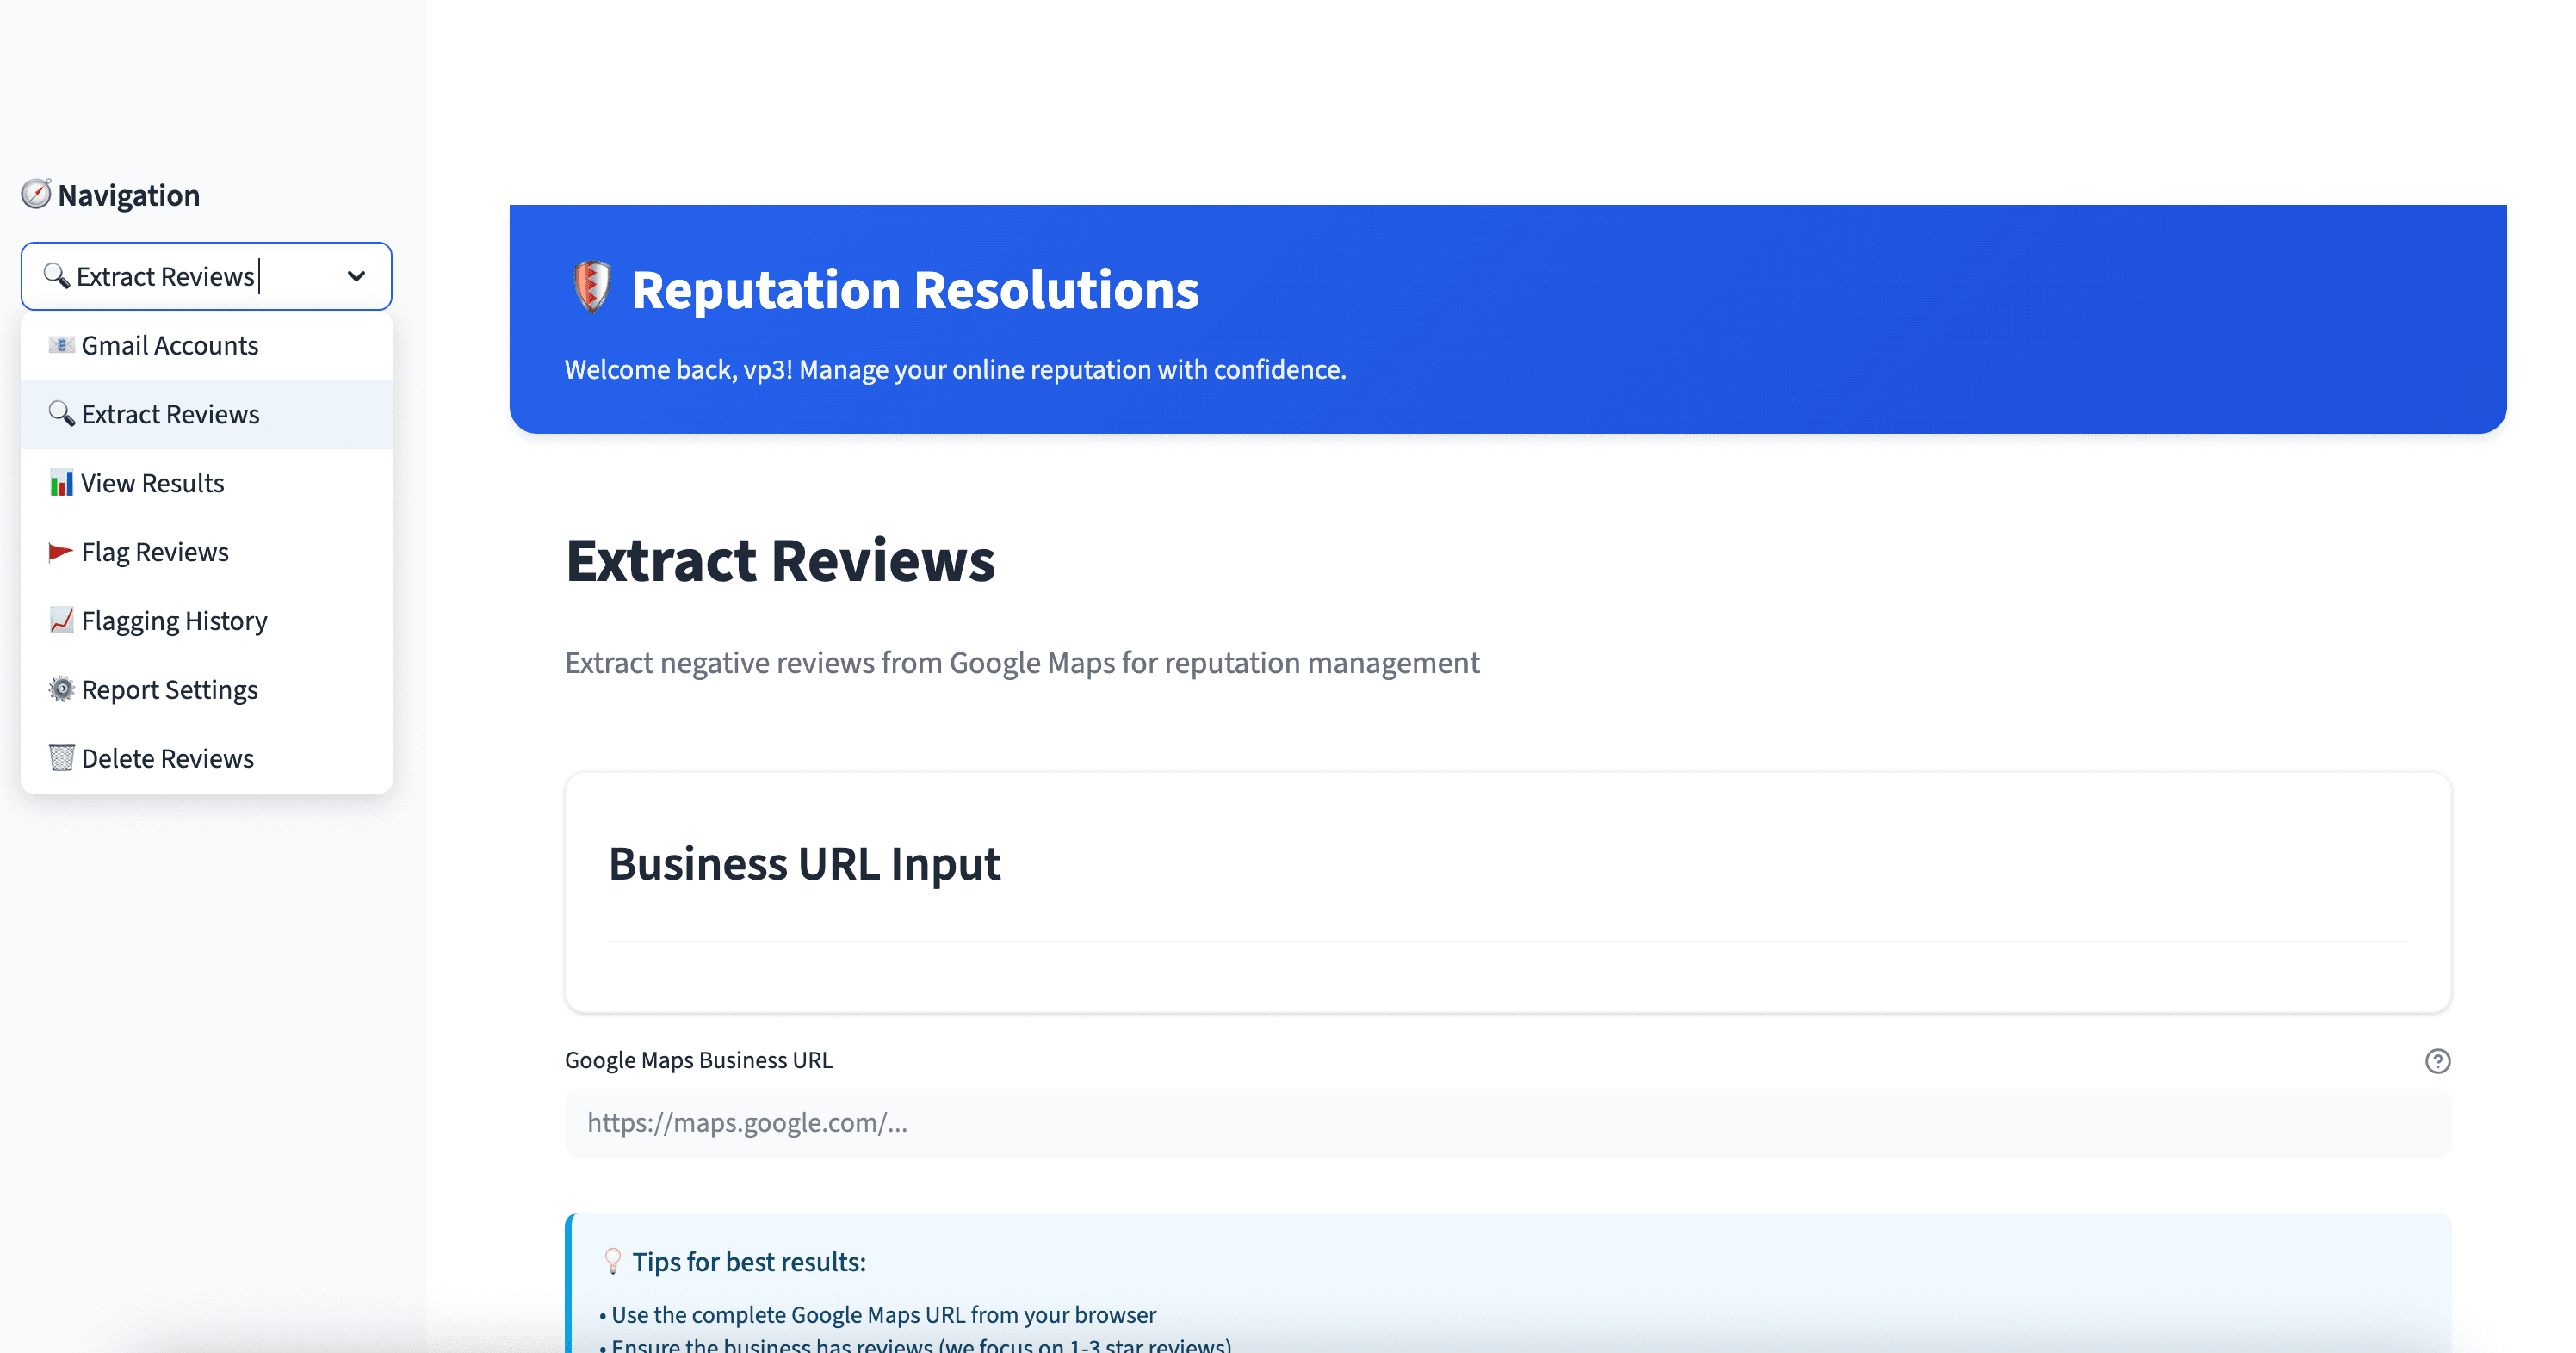Click the lightbulb icon in Tips section

(612, 1261)
